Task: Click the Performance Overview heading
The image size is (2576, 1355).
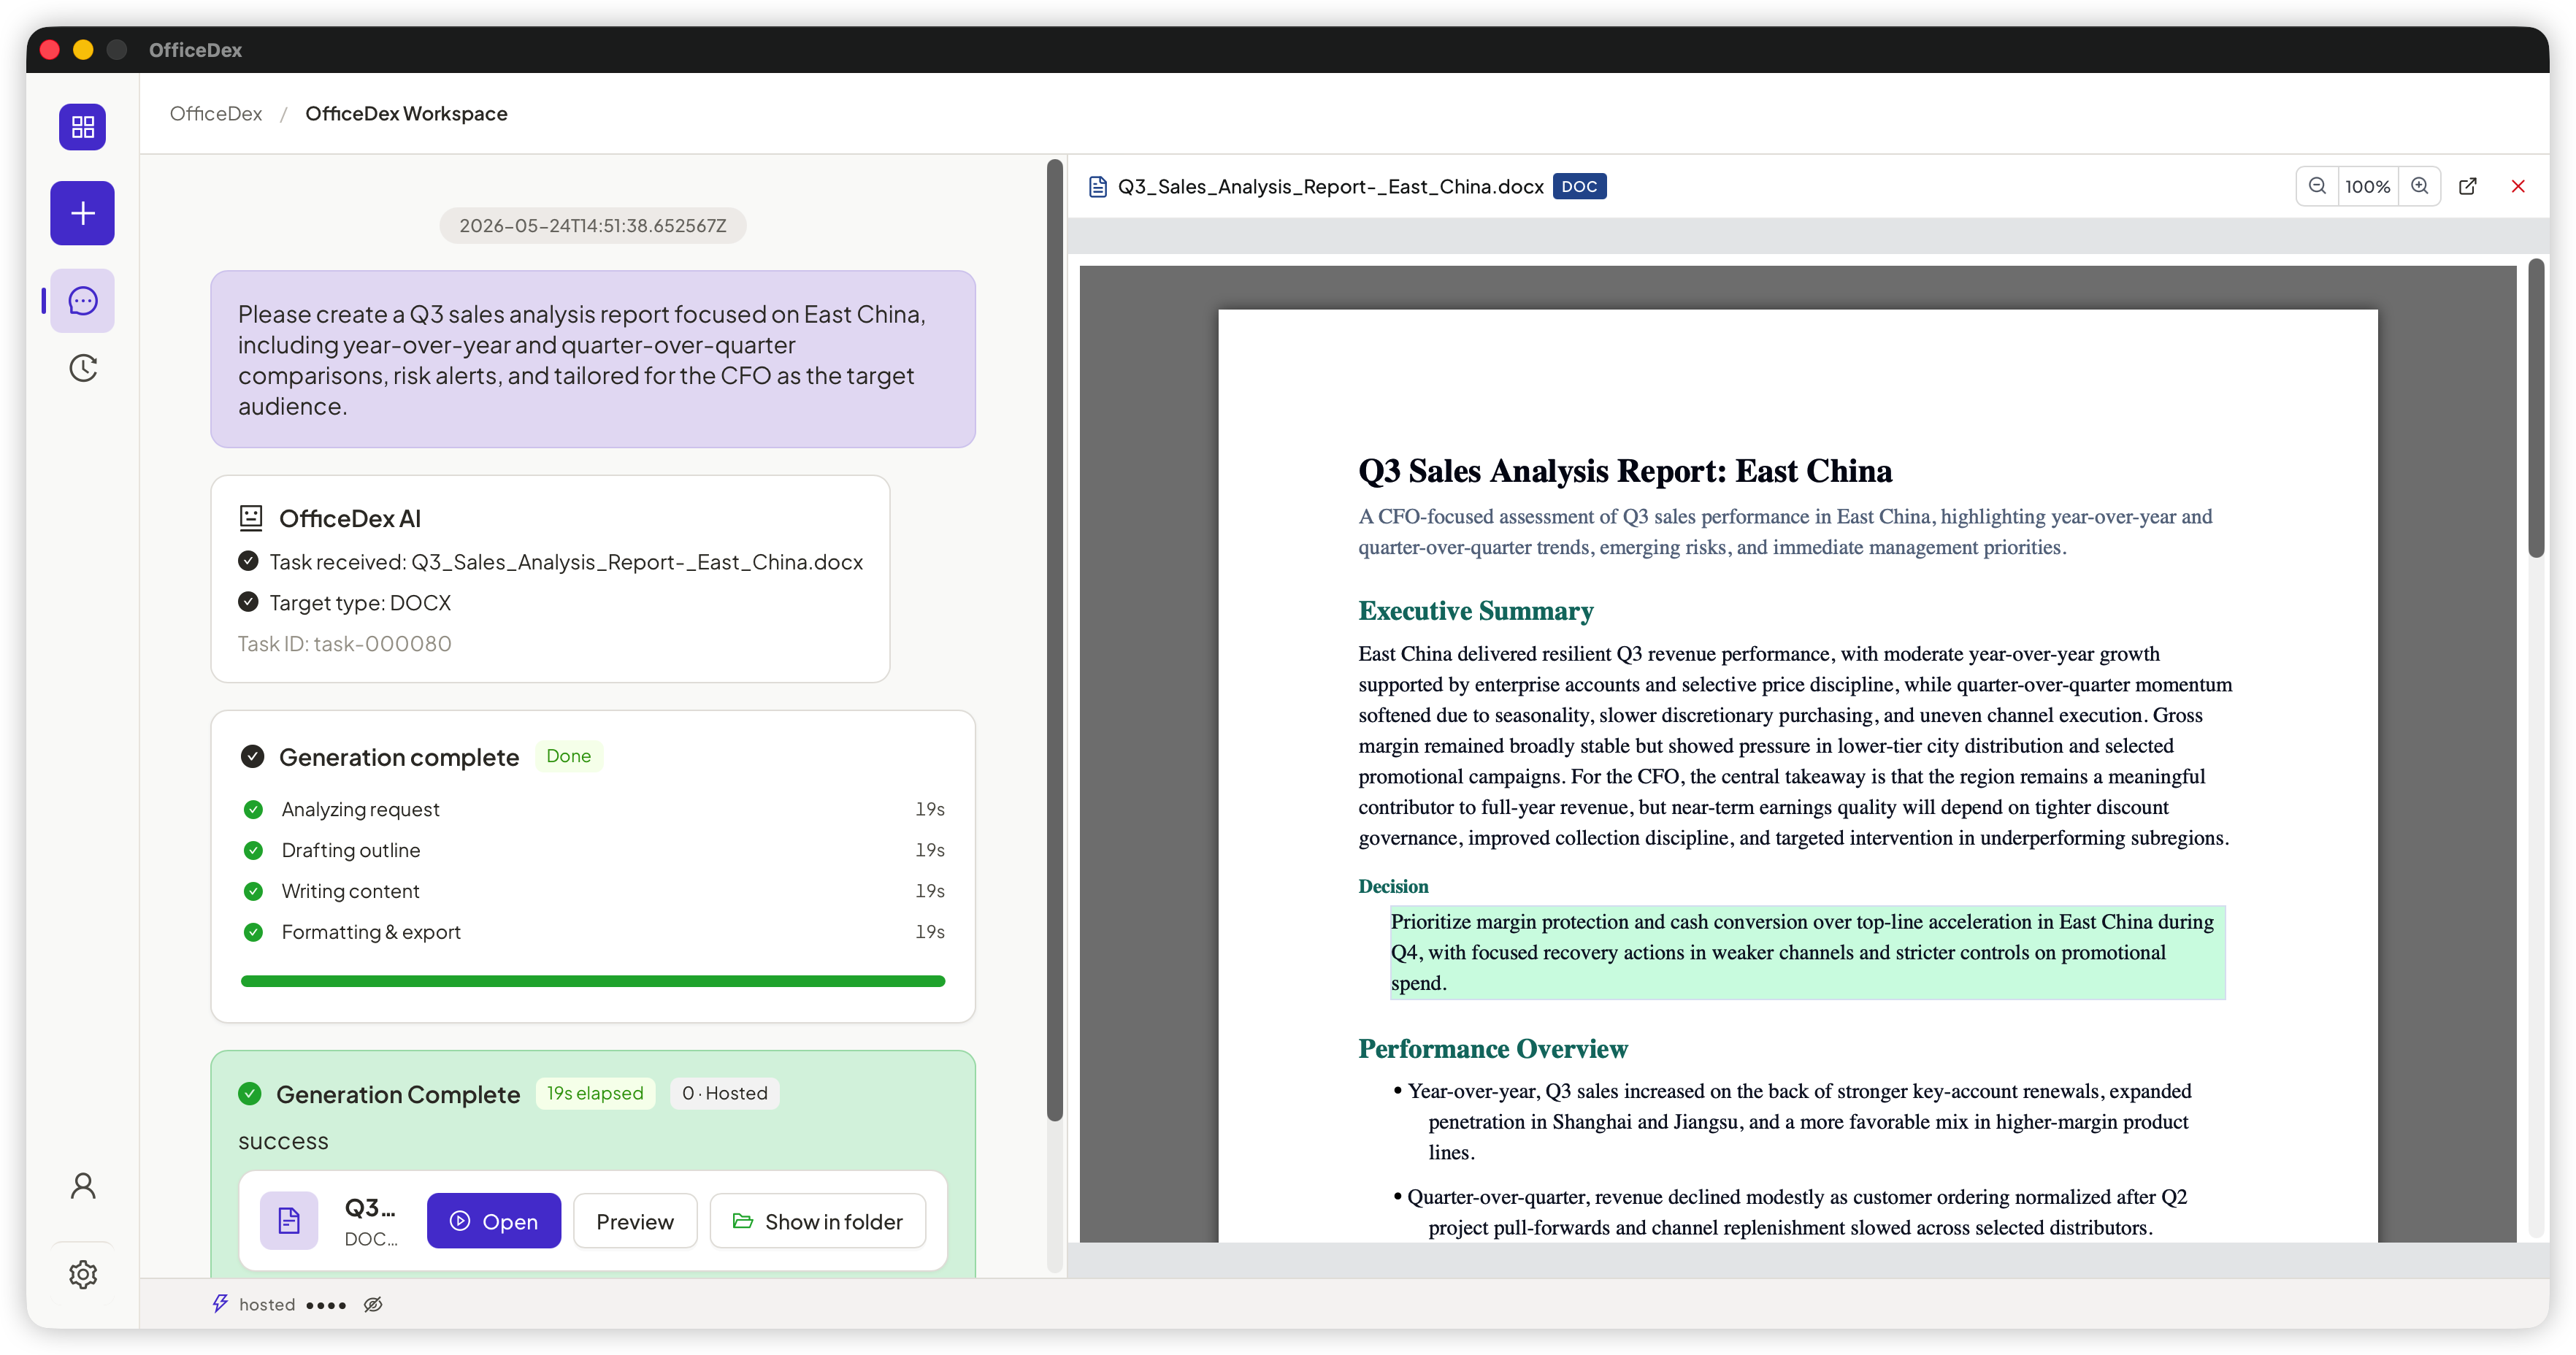Action: tap(1493, 1049)
